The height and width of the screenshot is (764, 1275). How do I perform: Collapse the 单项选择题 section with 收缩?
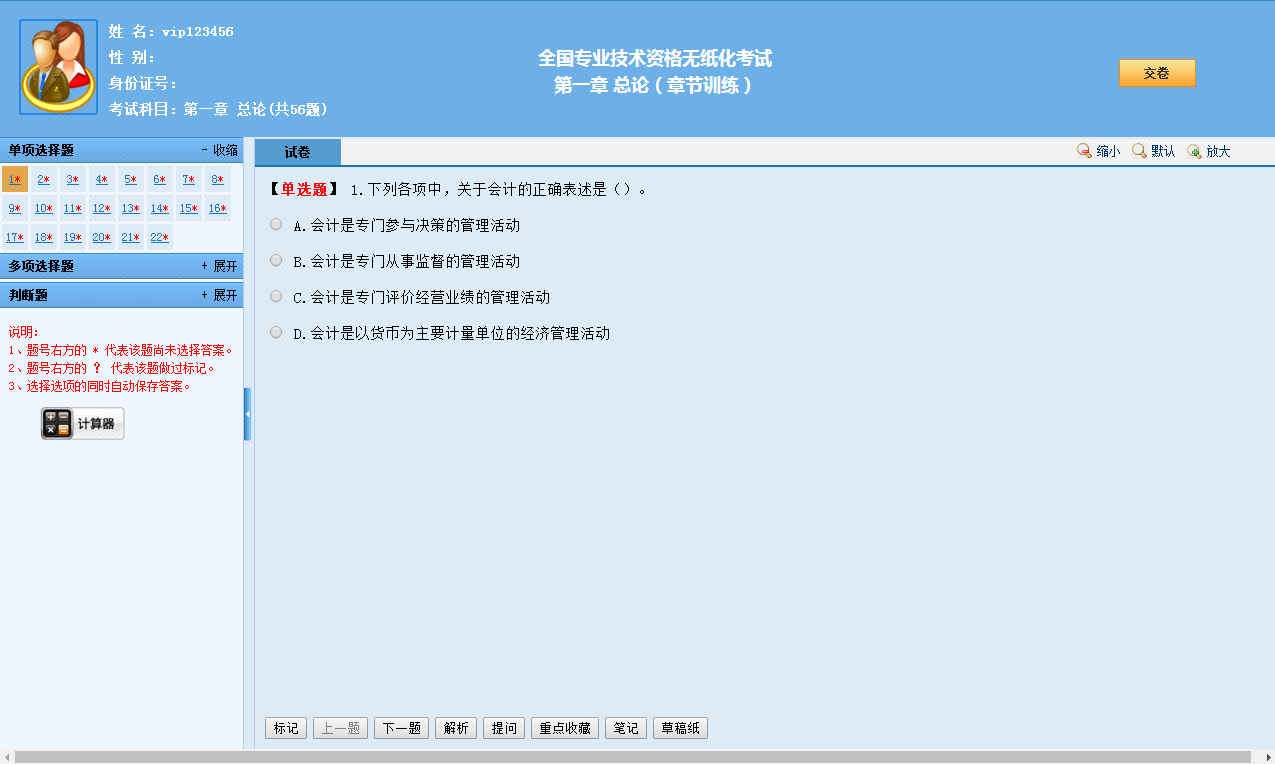(x=220, y=150)
